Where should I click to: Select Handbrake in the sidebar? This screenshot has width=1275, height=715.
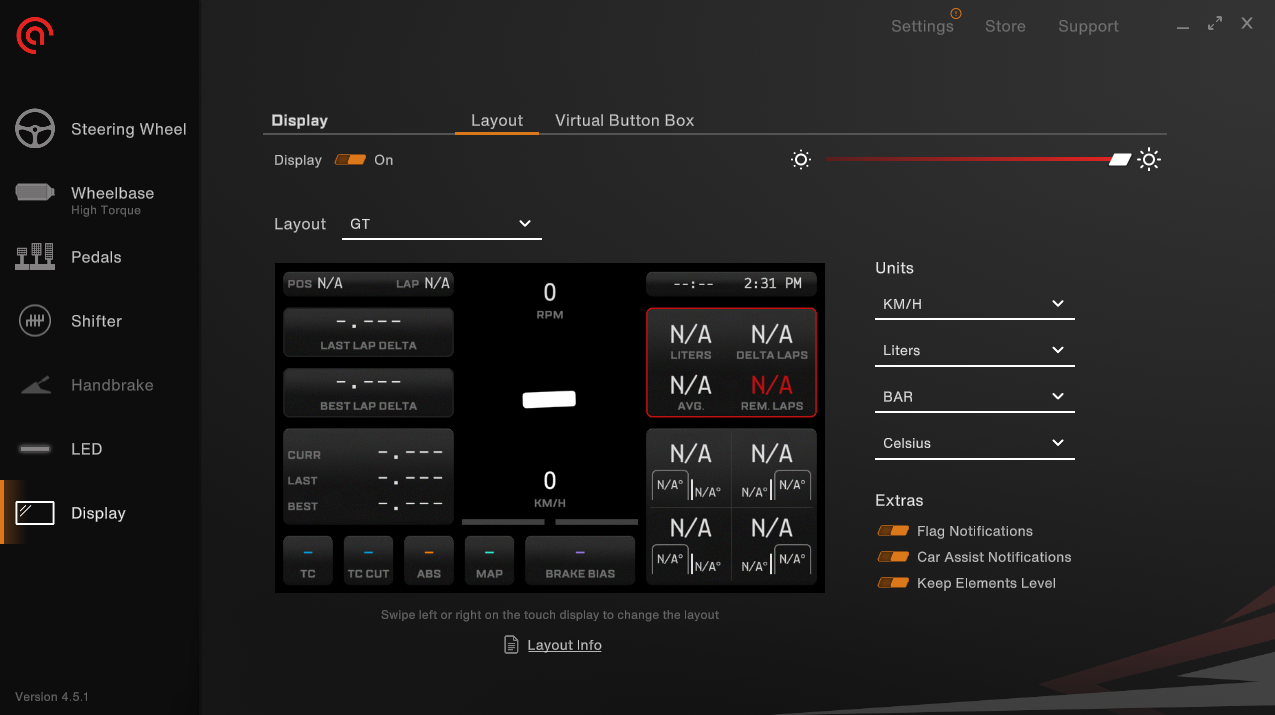[x=100, y=385]
